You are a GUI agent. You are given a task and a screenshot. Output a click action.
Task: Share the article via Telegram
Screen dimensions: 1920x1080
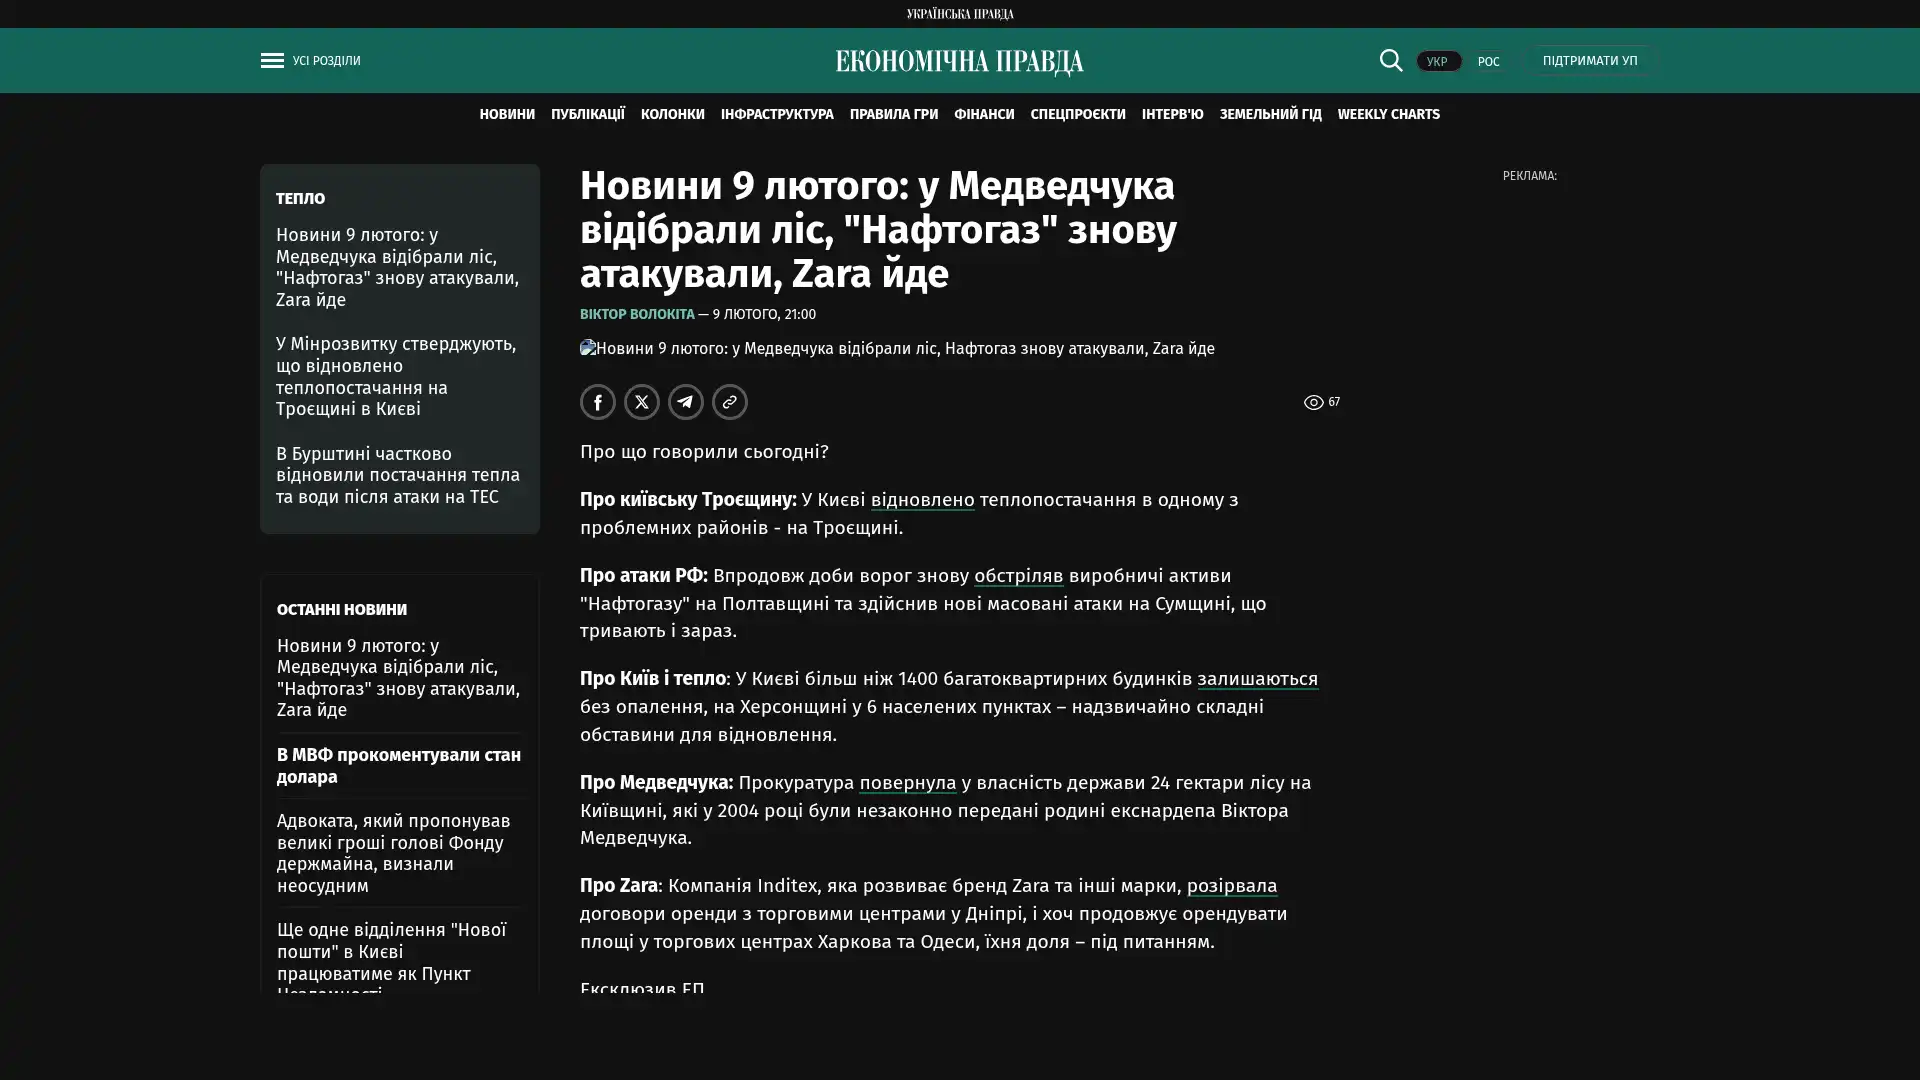pyautogui.click(x=686, y=402)
